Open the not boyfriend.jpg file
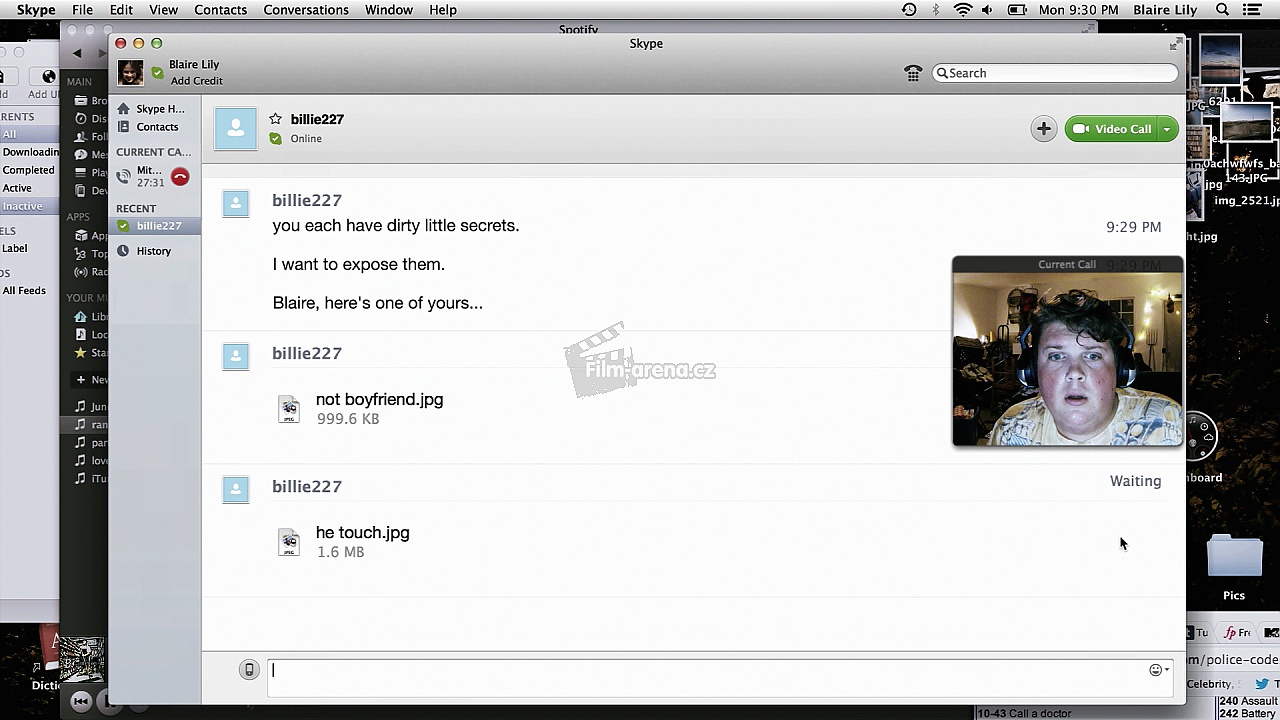This screenshot has width=1280, height=720. [x=379, y=400]
